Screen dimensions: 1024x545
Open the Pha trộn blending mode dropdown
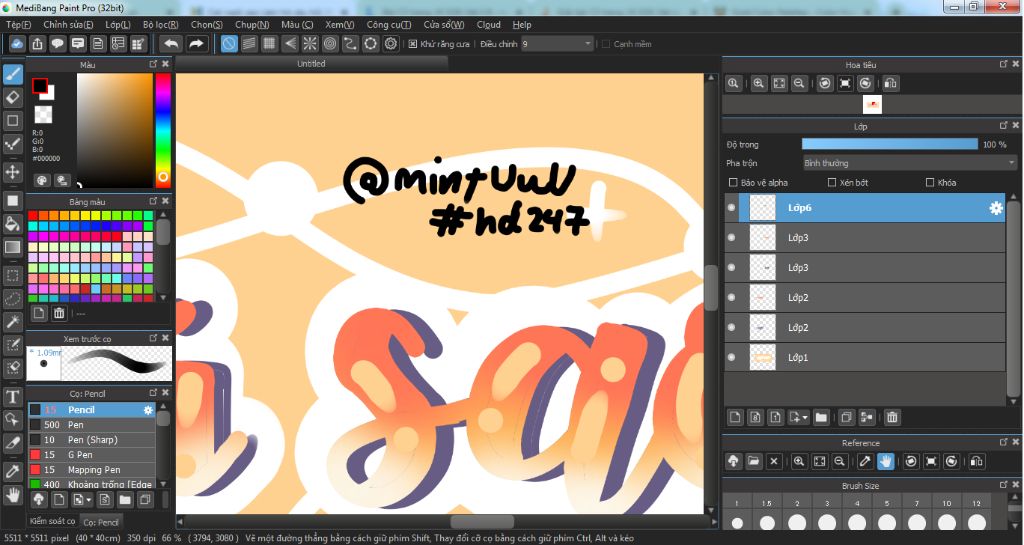coord(910,163)
